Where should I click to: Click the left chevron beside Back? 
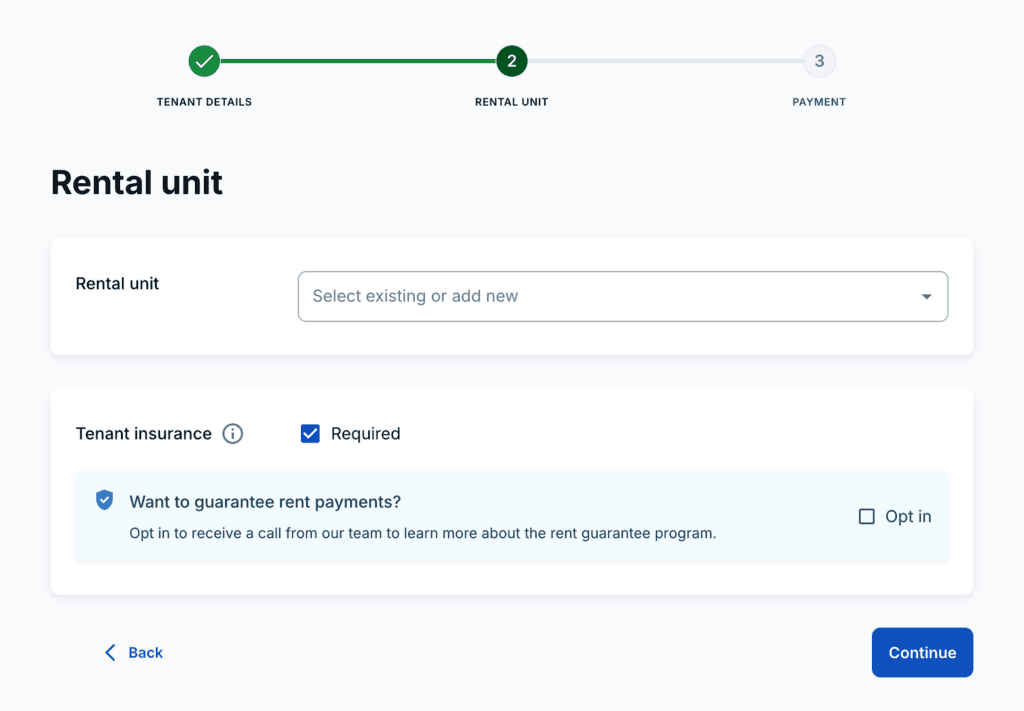tap(110, 653)
